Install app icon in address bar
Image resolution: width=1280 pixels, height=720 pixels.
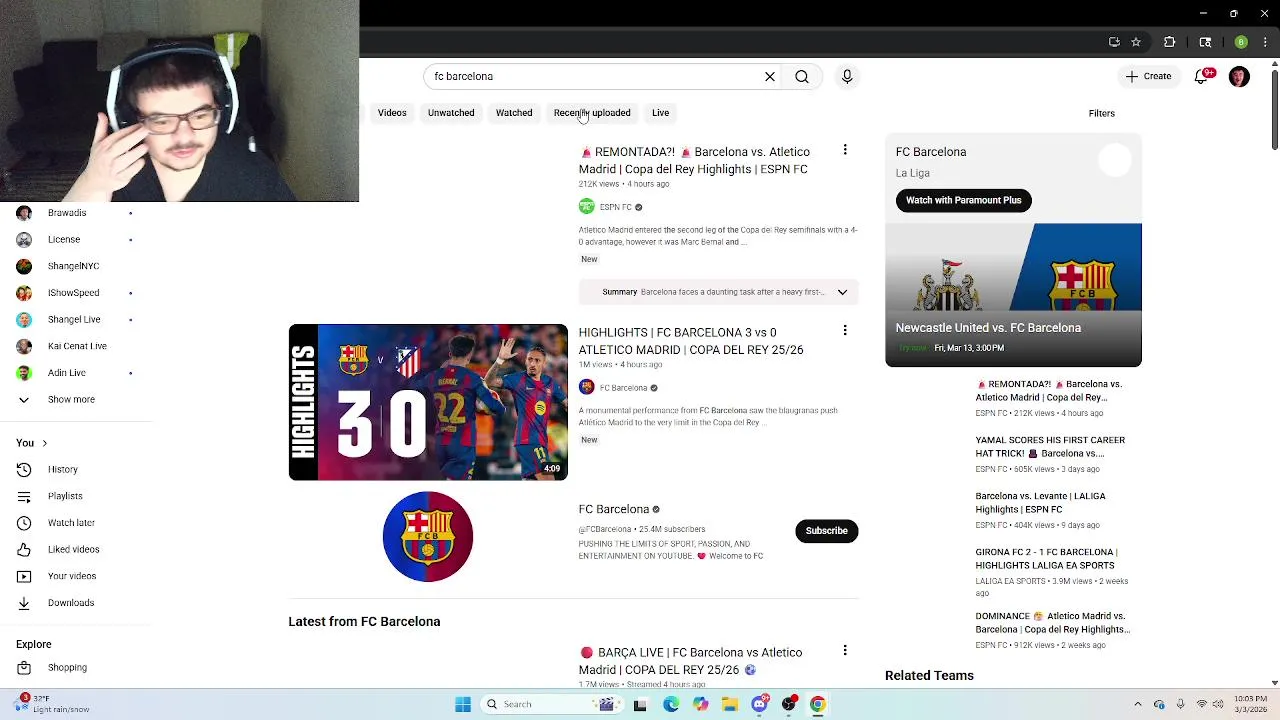[x=1114, y=42]
